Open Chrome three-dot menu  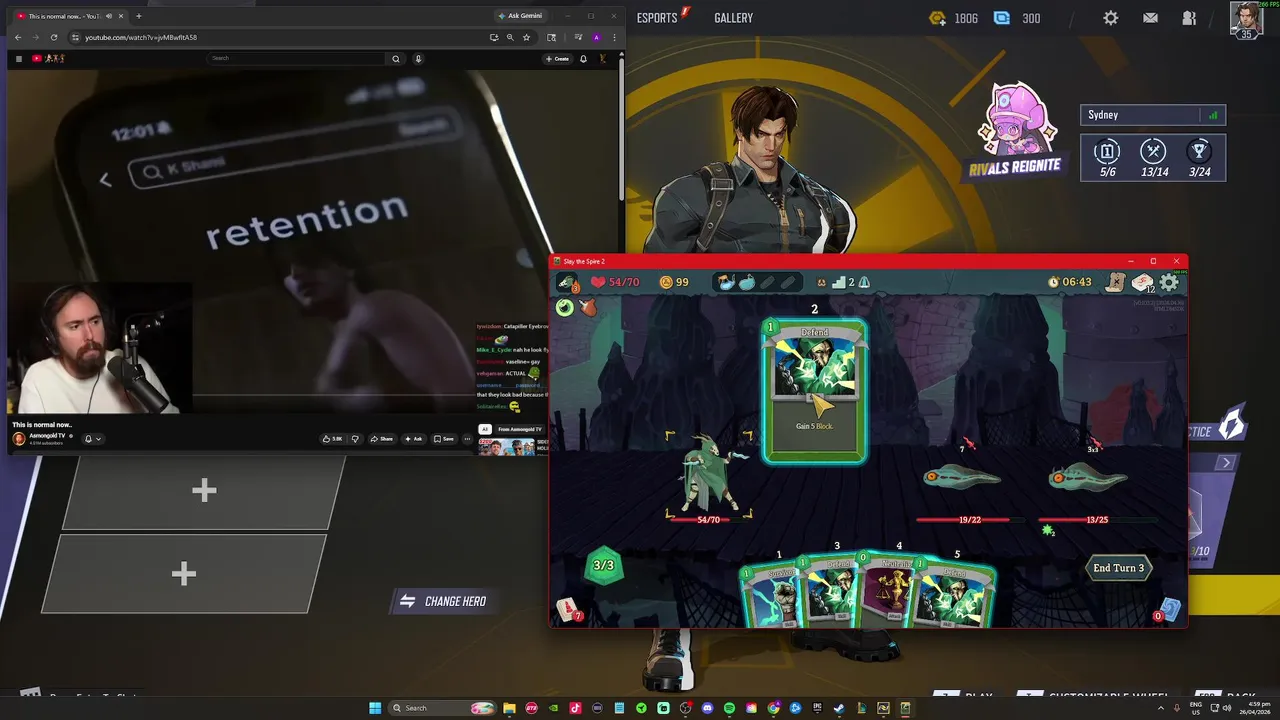coord(613,37)
